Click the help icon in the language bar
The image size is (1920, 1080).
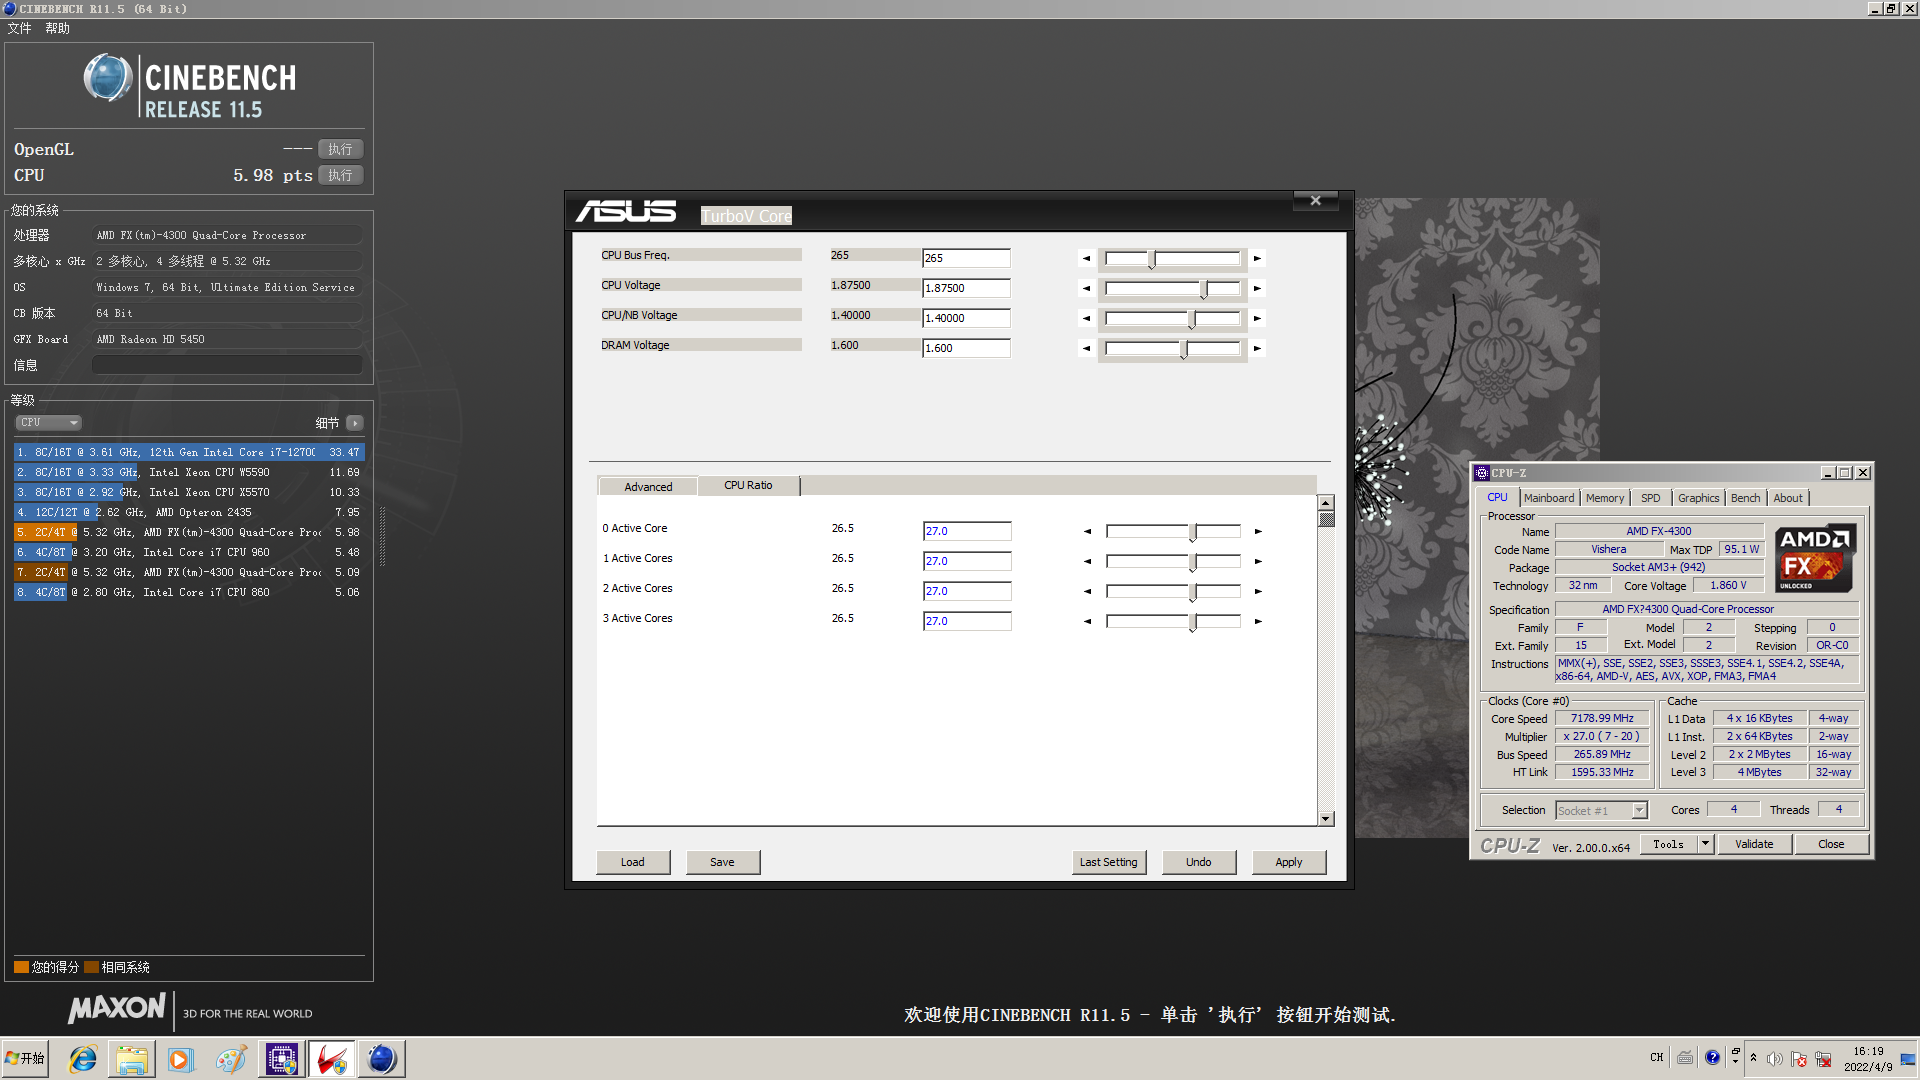1713,1058
